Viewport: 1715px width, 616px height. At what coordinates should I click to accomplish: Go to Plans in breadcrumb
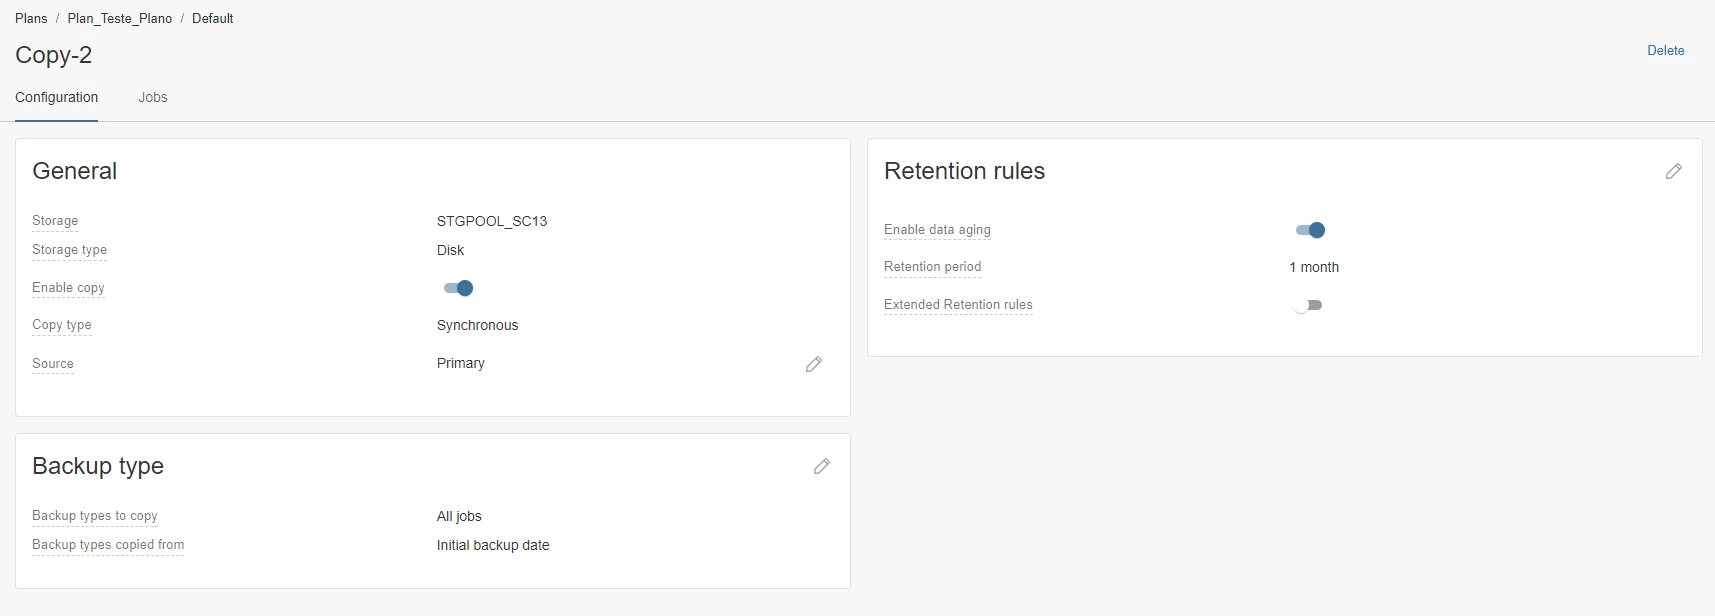pos(31,18)
